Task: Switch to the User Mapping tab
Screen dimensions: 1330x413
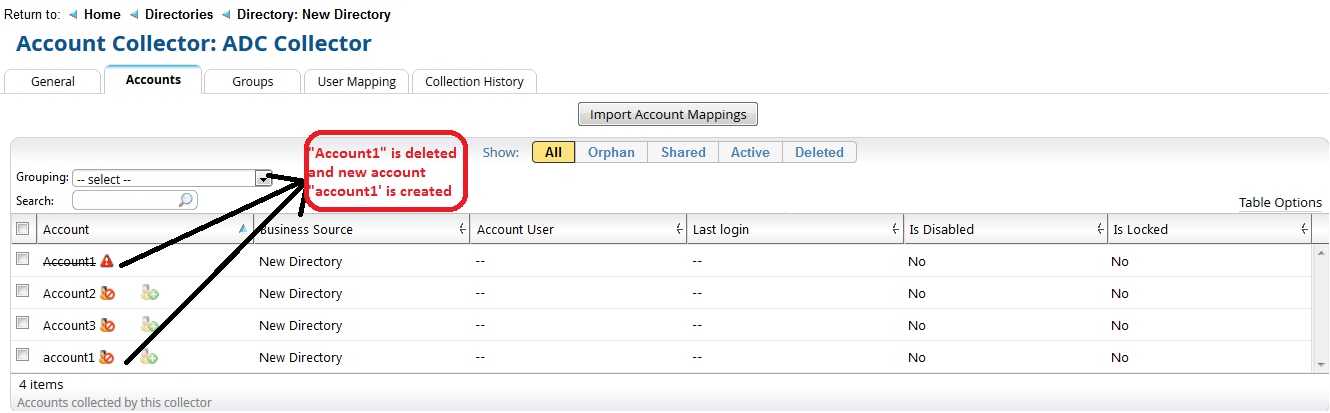Action: [x=356, y=82]
